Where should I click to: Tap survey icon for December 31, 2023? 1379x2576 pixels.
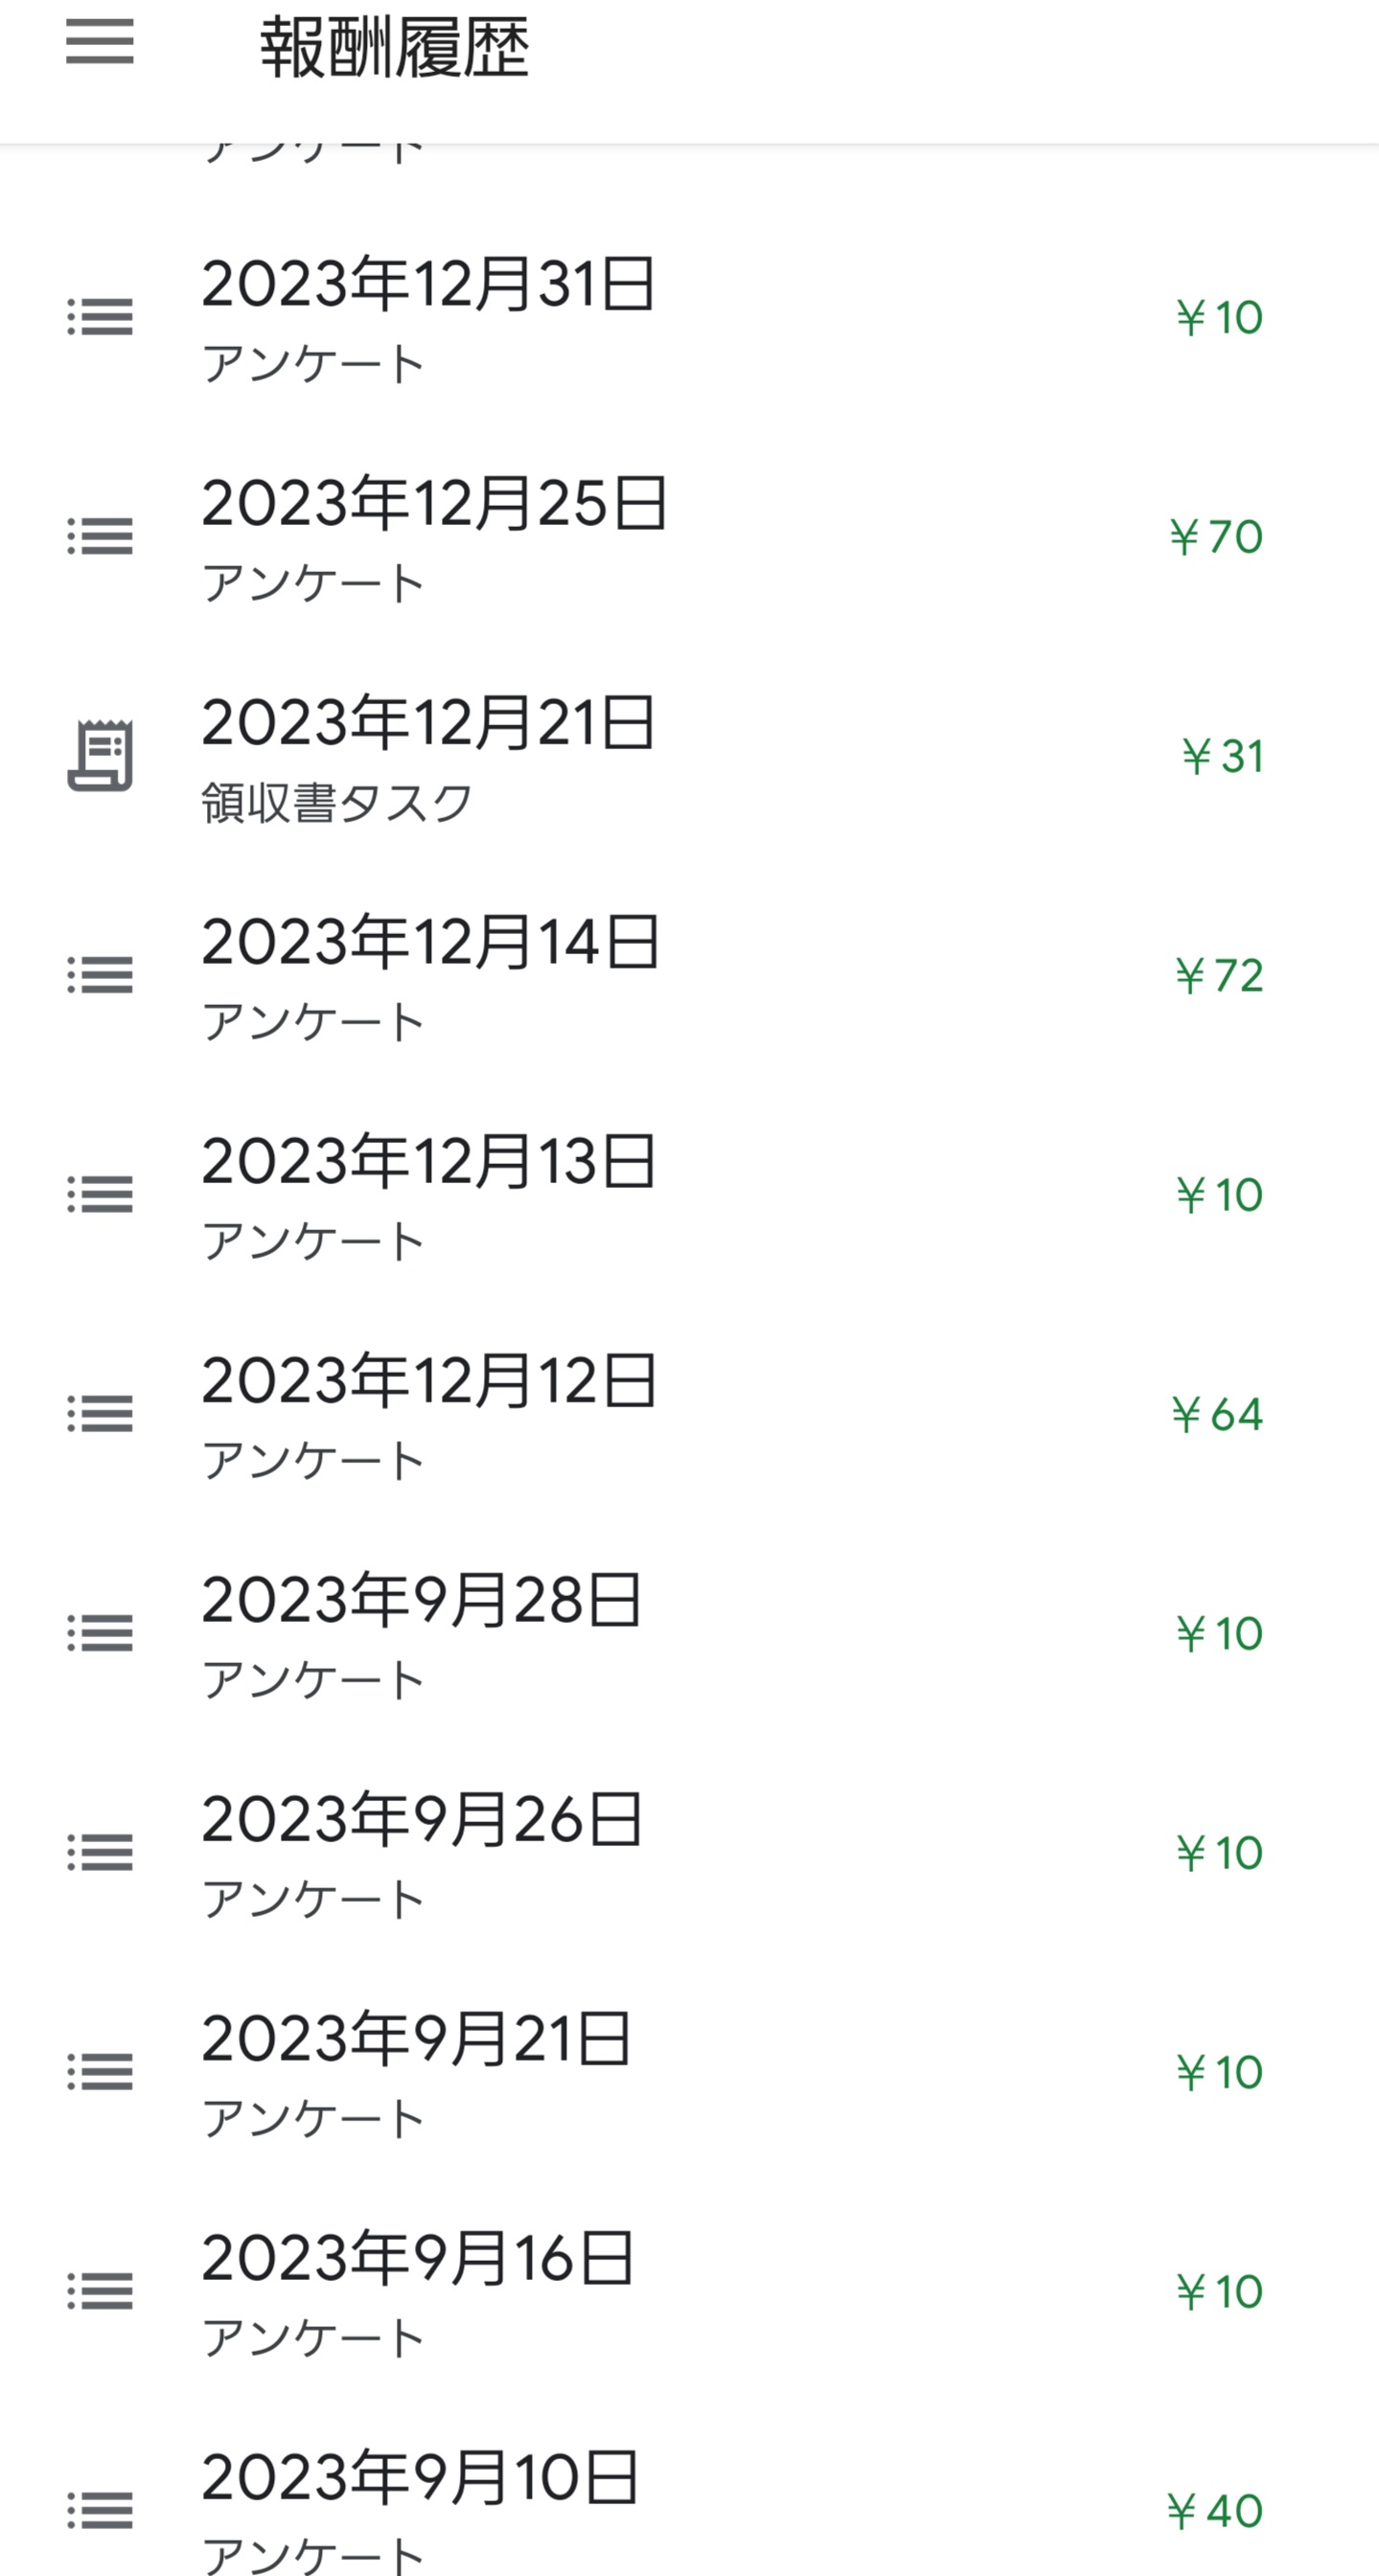tap(100, 317)
